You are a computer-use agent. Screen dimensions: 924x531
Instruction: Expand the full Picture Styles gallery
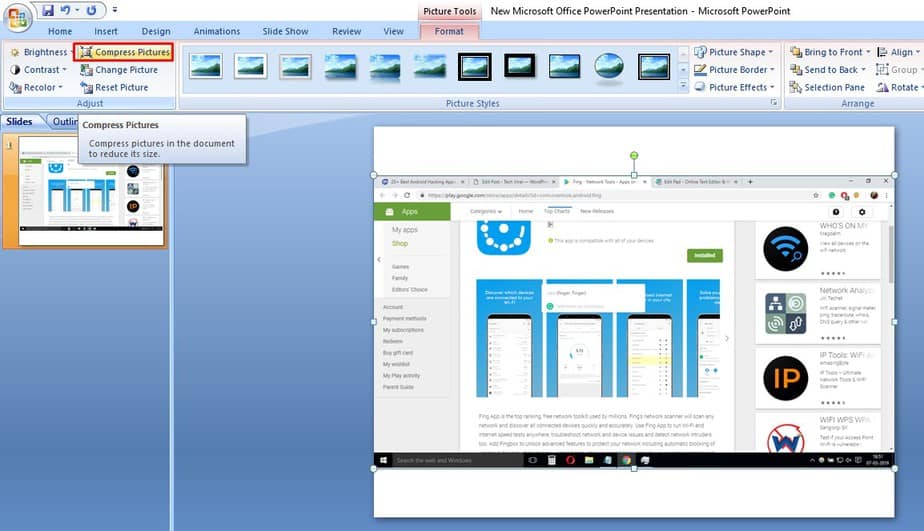[x=683, y=85]
